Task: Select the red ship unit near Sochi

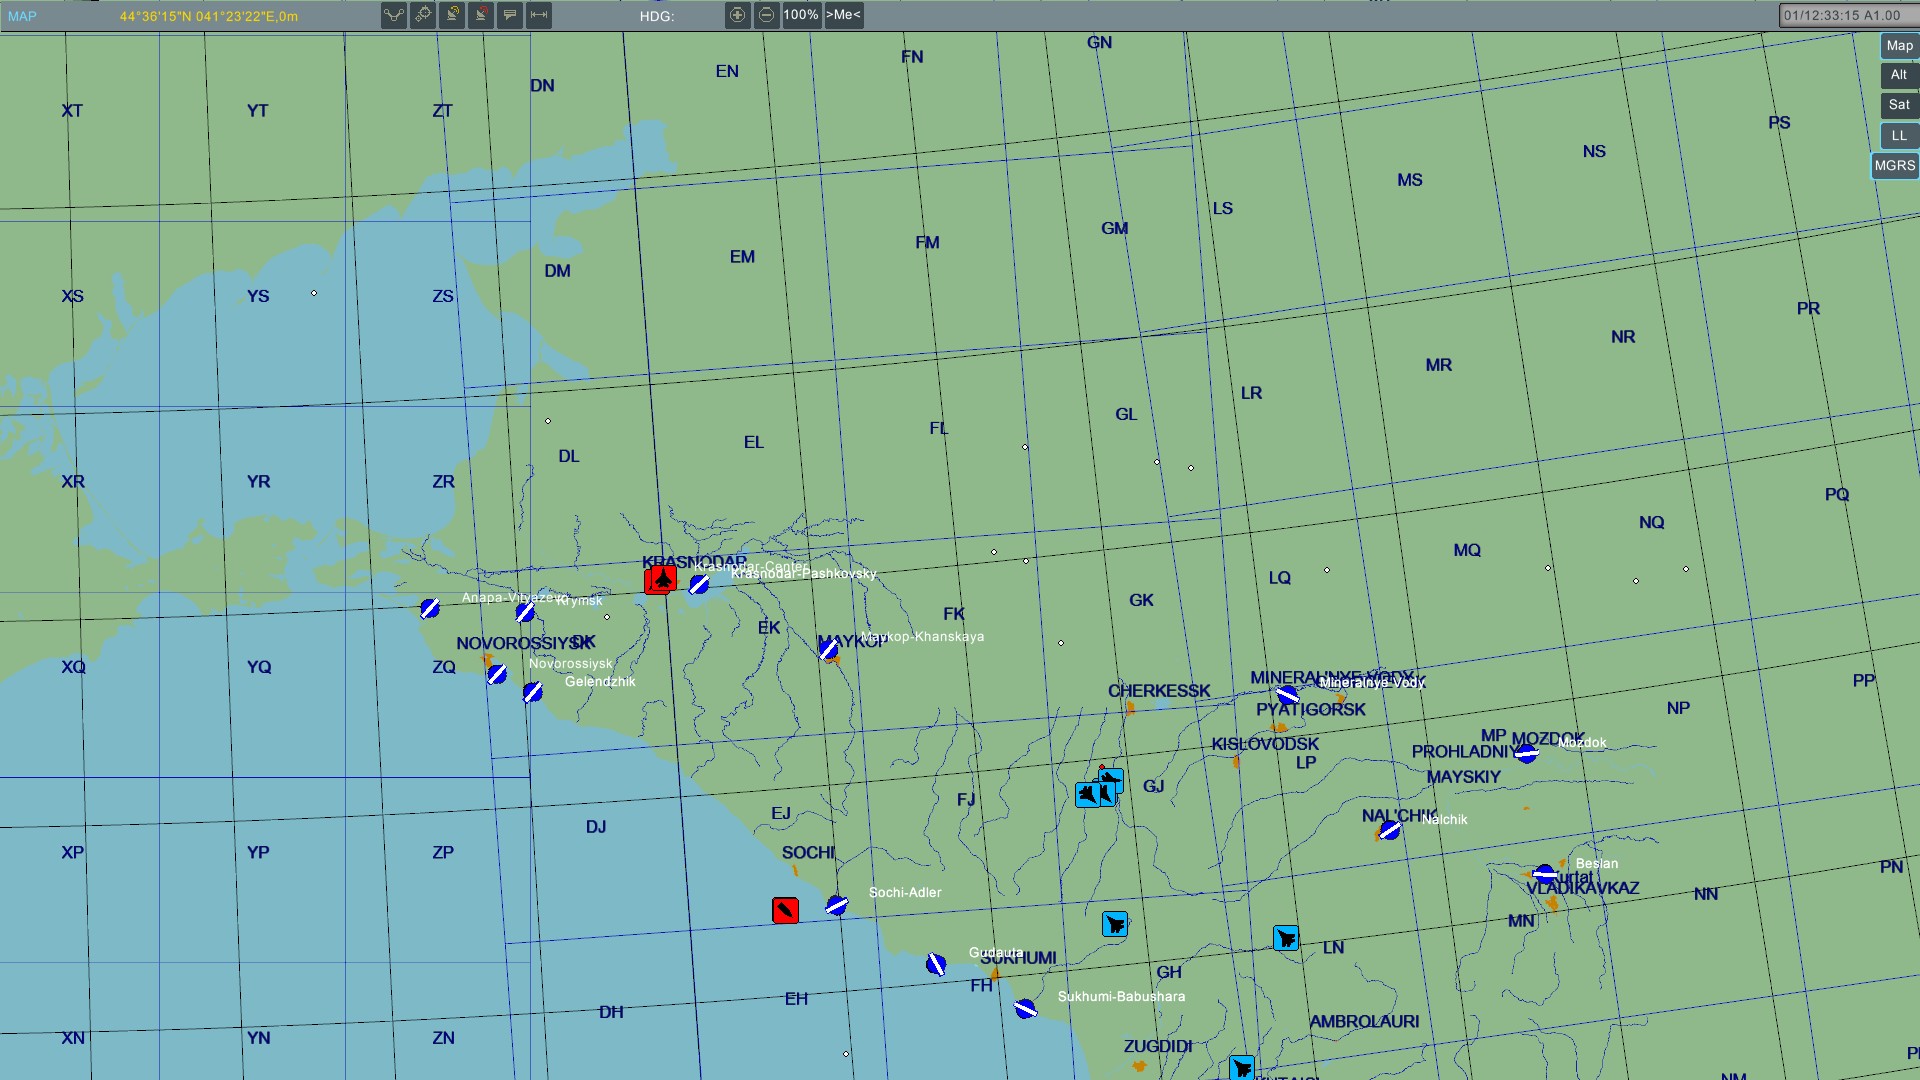Action: tap(785, 910)
